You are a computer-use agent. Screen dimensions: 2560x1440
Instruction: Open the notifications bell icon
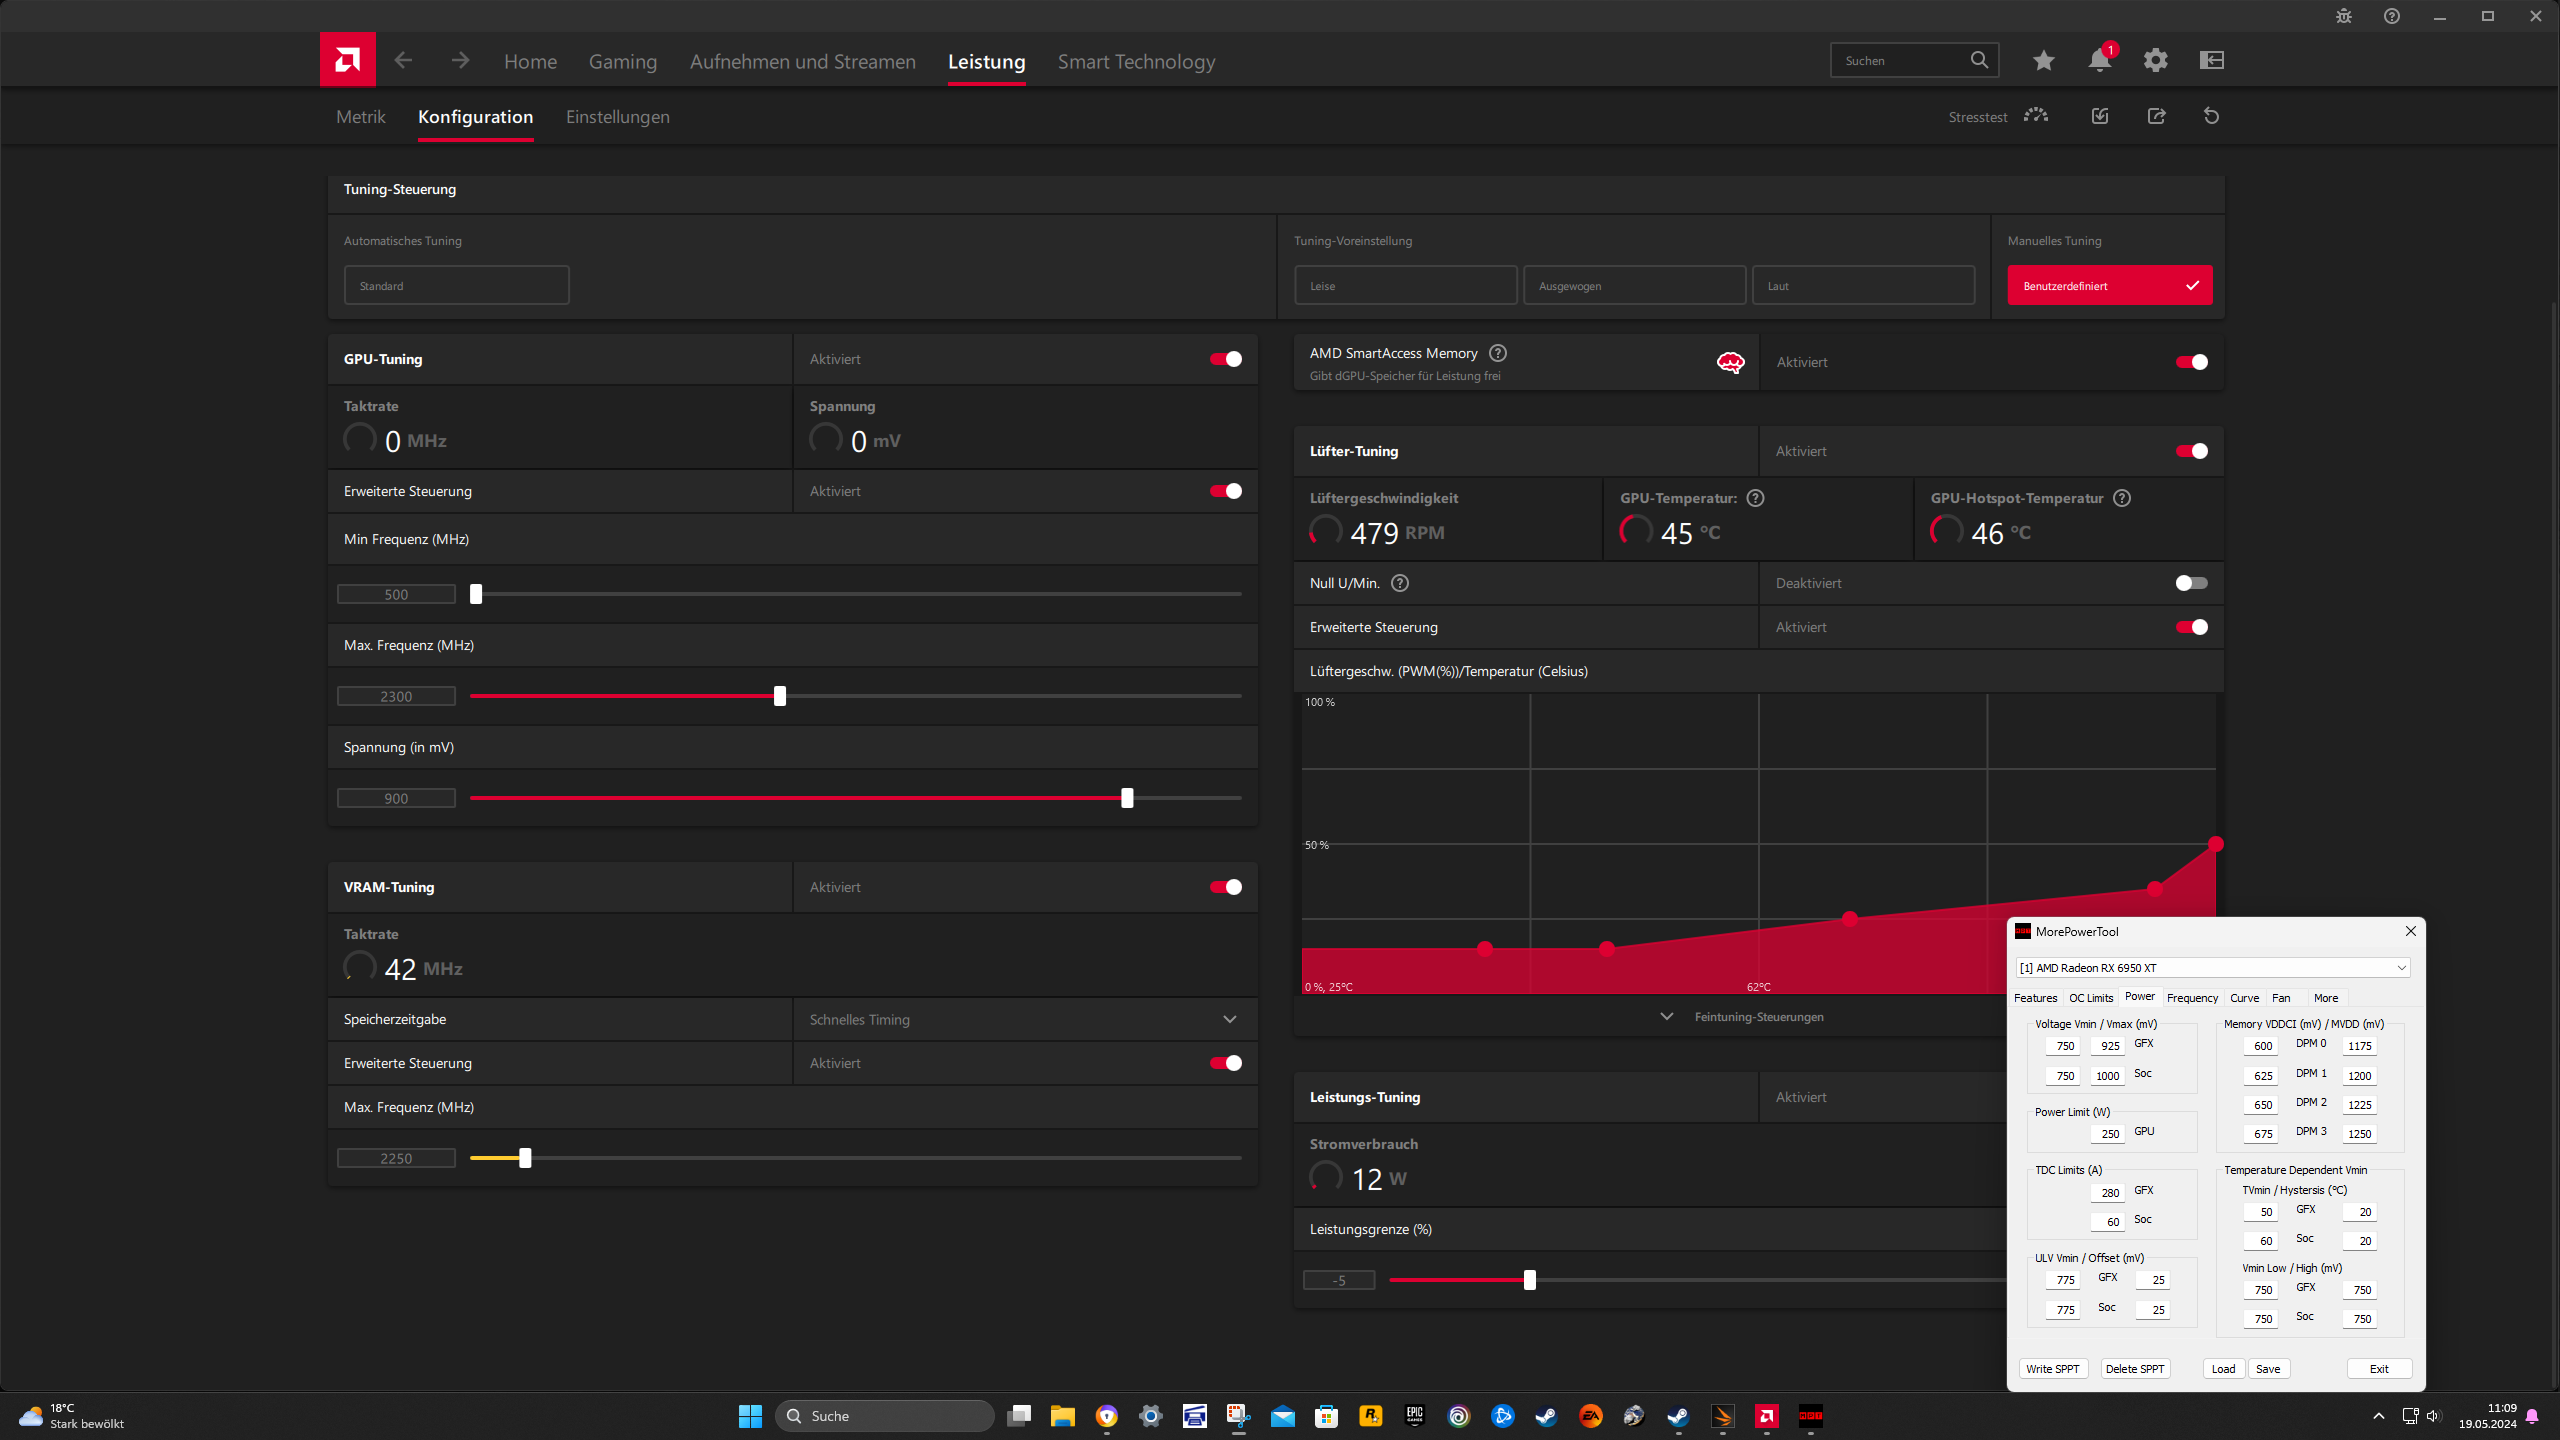[2099, 60]
